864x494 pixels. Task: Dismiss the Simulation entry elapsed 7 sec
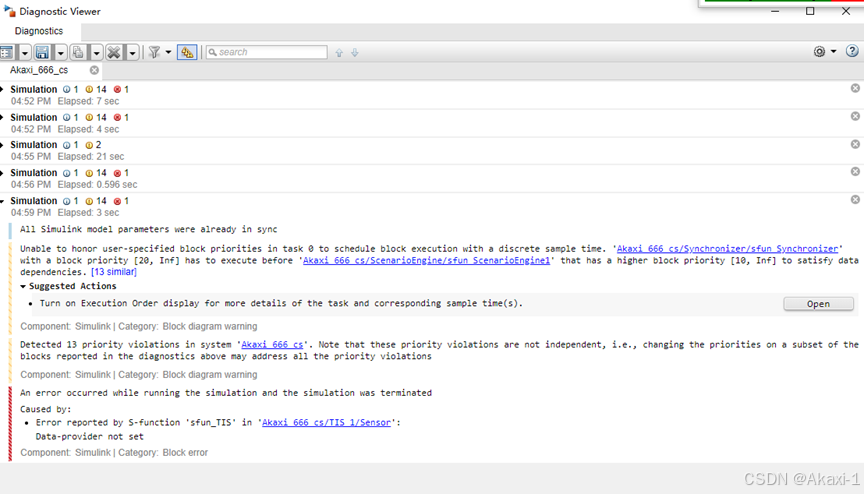click(855, 88)
